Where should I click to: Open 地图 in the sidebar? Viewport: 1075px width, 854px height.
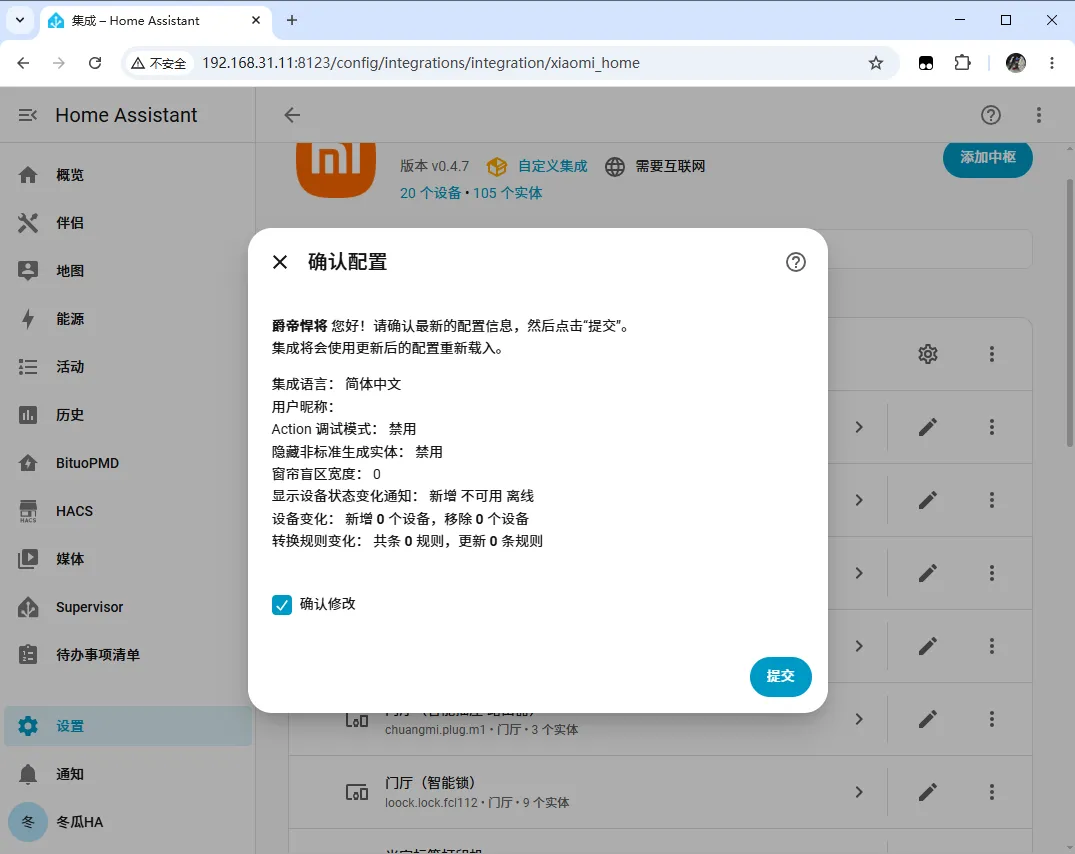pyautogui.click(x=128, y=271)
